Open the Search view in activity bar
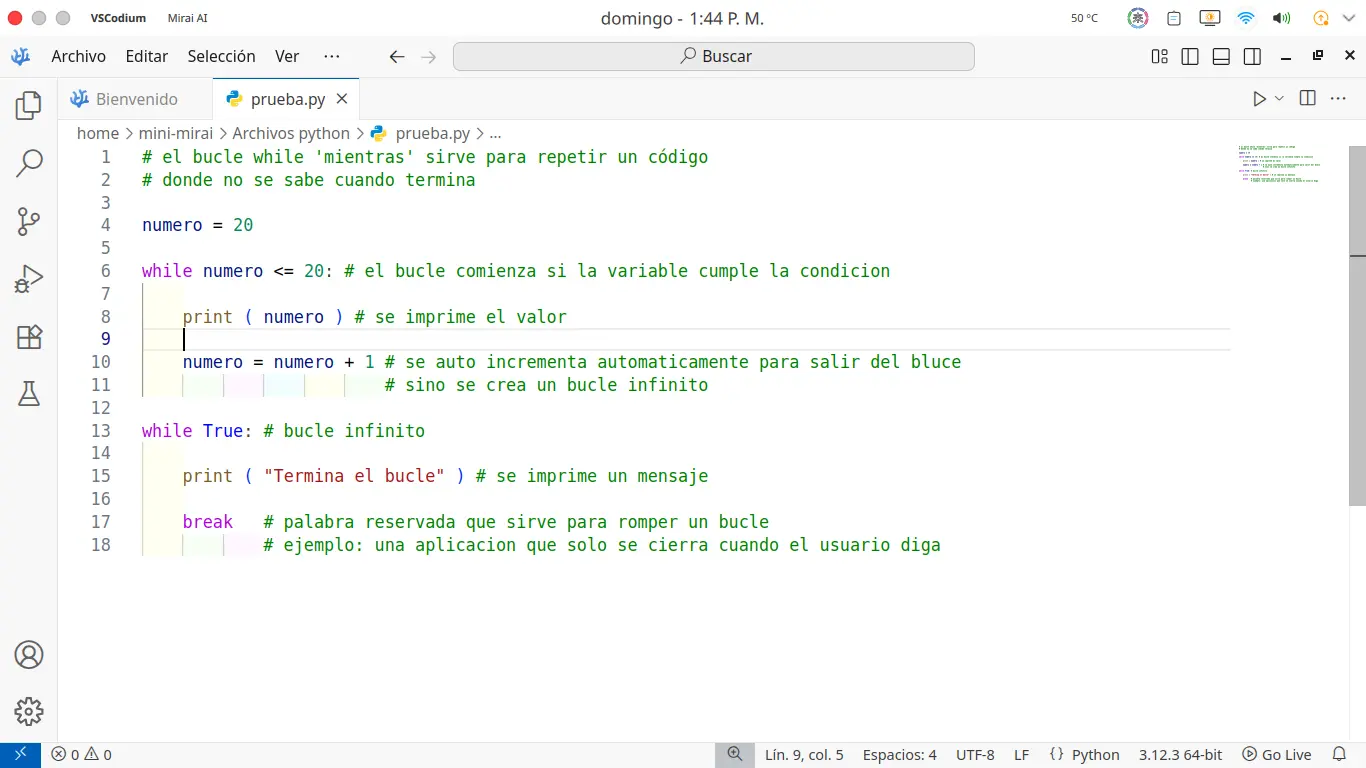1366x768 pixels. [x=29, y=163]
